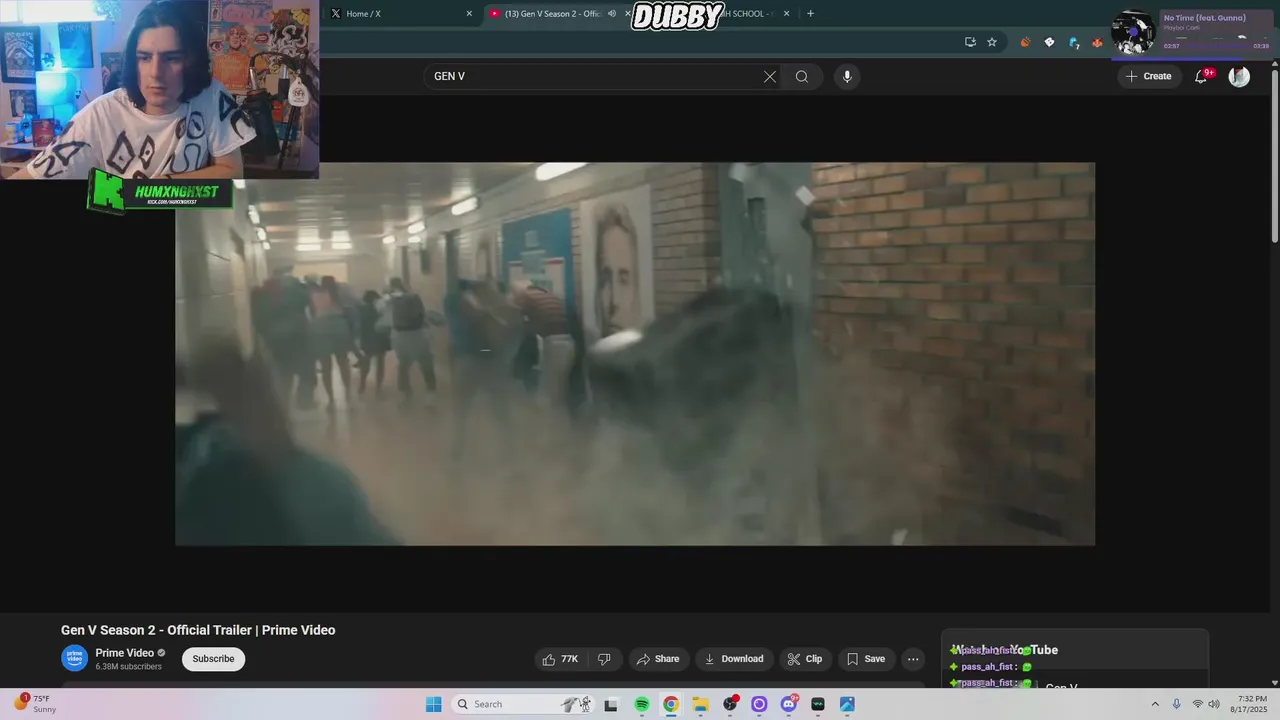Open the clock showing 7:32 PM

1251,704
